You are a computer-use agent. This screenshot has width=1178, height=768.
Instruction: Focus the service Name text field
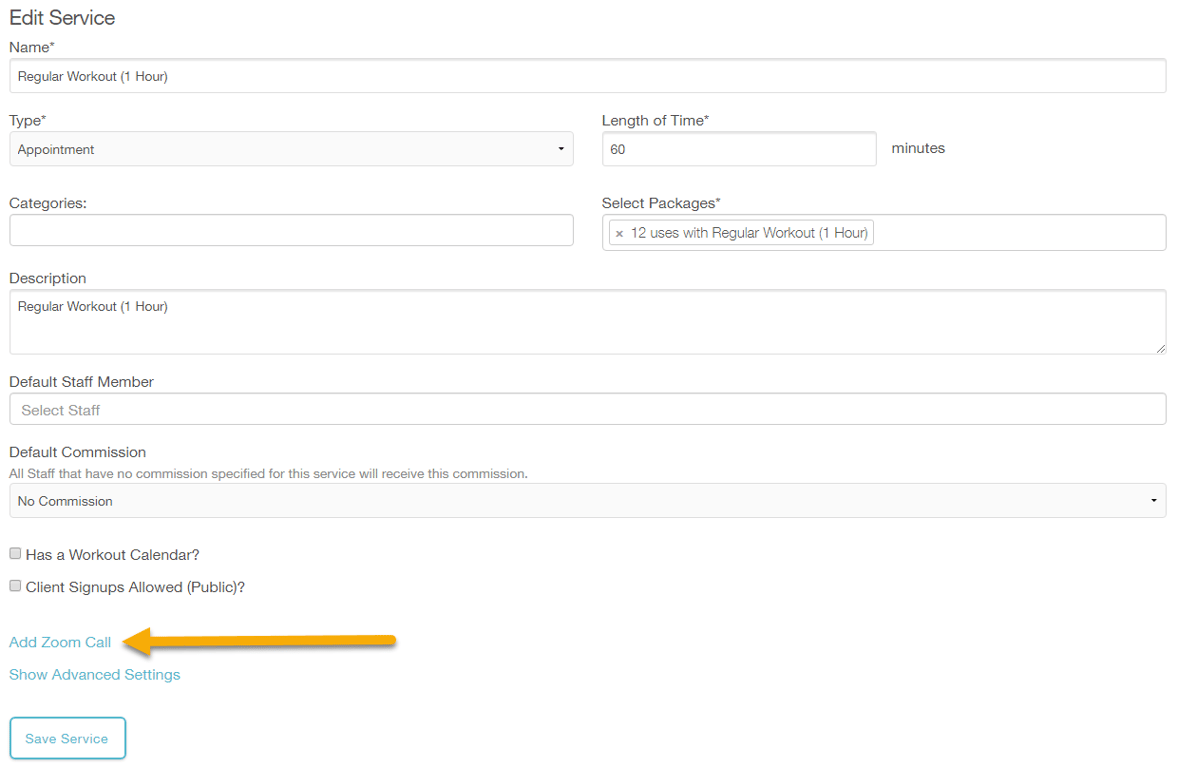pos(587,76)
